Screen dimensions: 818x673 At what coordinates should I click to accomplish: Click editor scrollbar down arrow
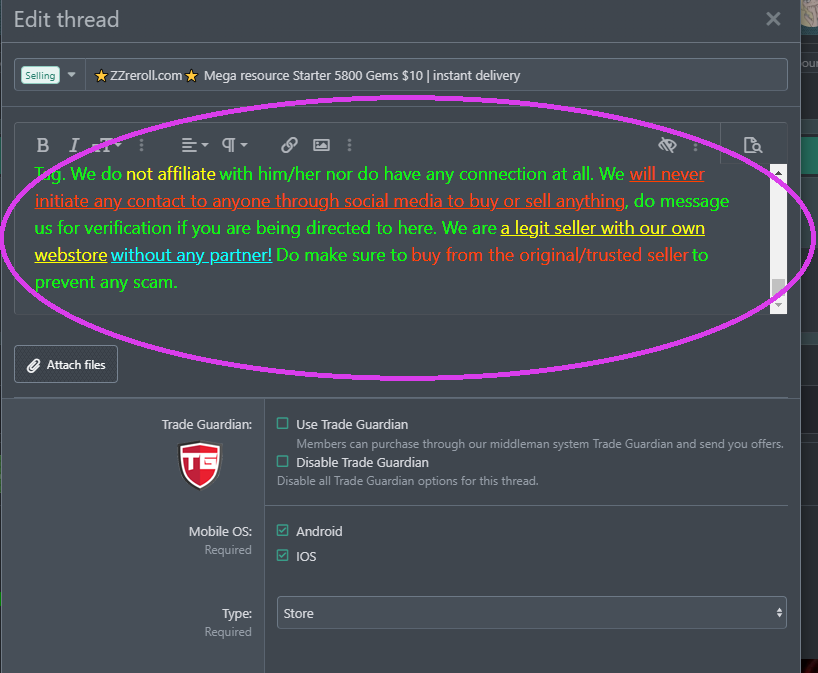click(778, 305)
